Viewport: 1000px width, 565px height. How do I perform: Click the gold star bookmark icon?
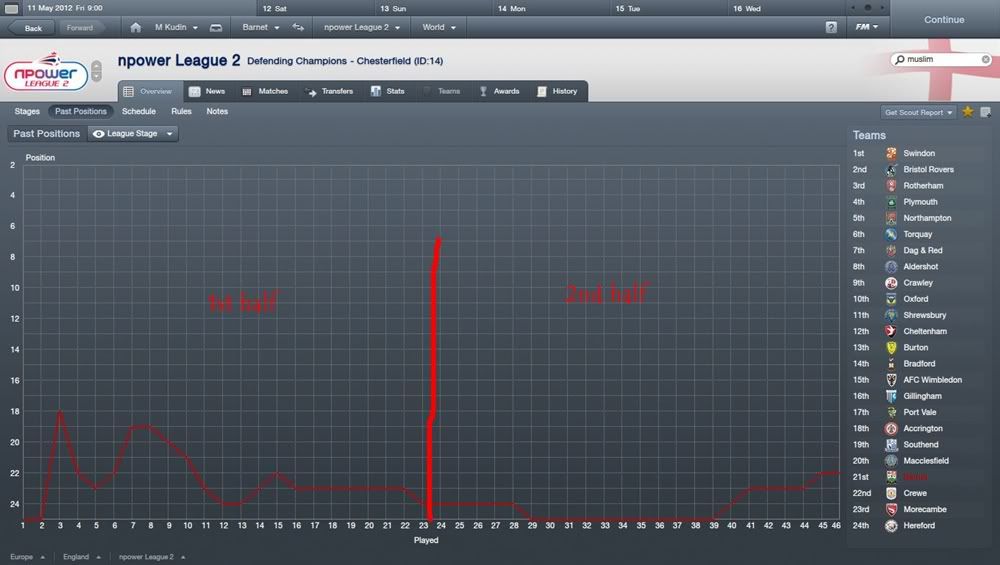click(967, 112)
